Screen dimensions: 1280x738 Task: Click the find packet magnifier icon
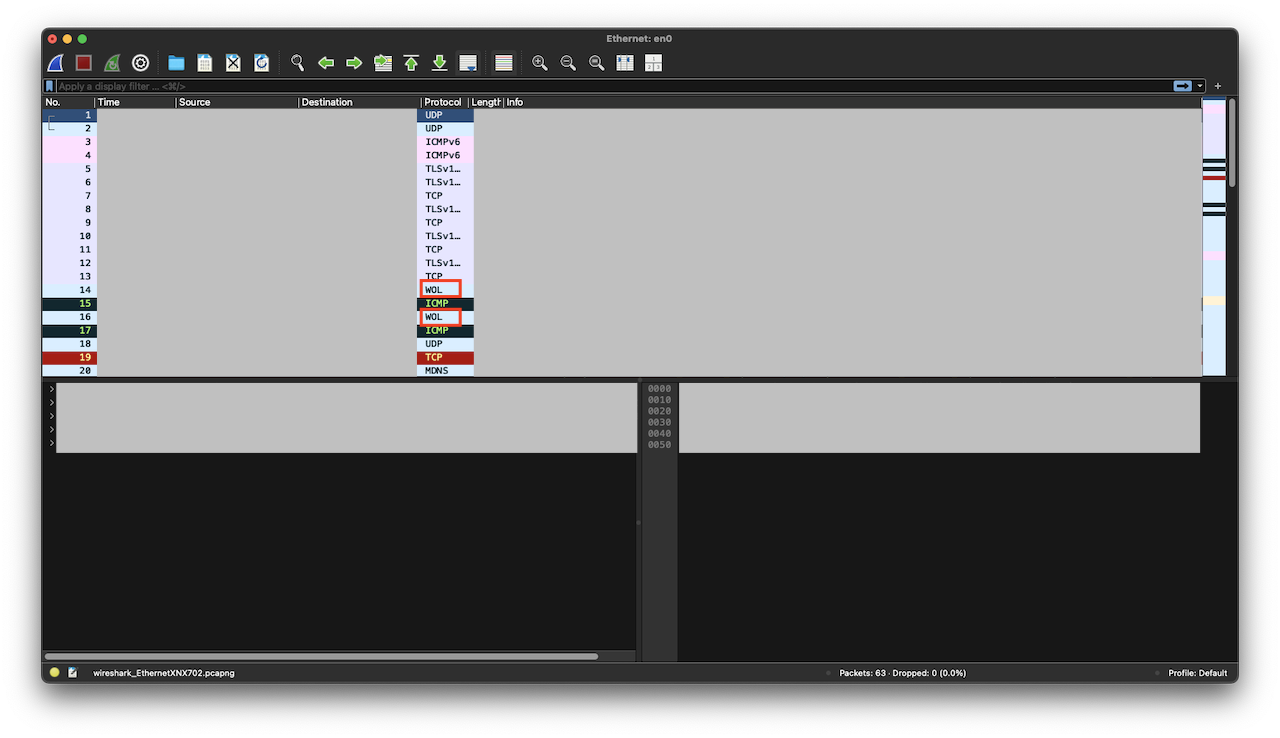297,63
